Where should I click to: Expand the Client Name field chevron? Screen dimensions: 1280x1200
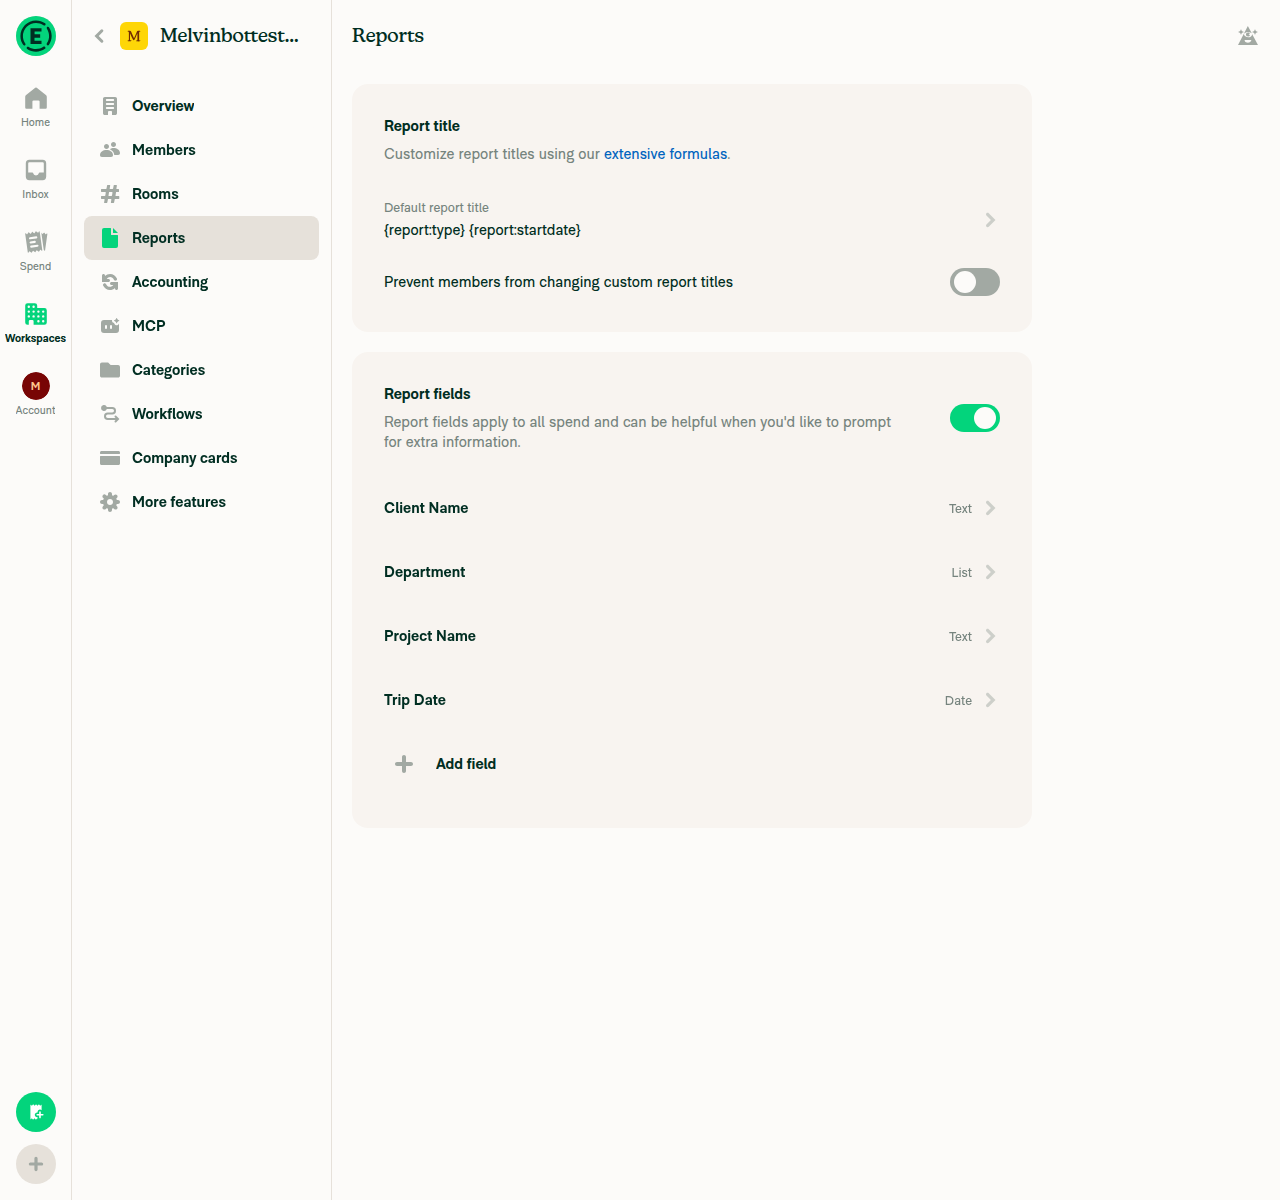click(x=990, y=508)
